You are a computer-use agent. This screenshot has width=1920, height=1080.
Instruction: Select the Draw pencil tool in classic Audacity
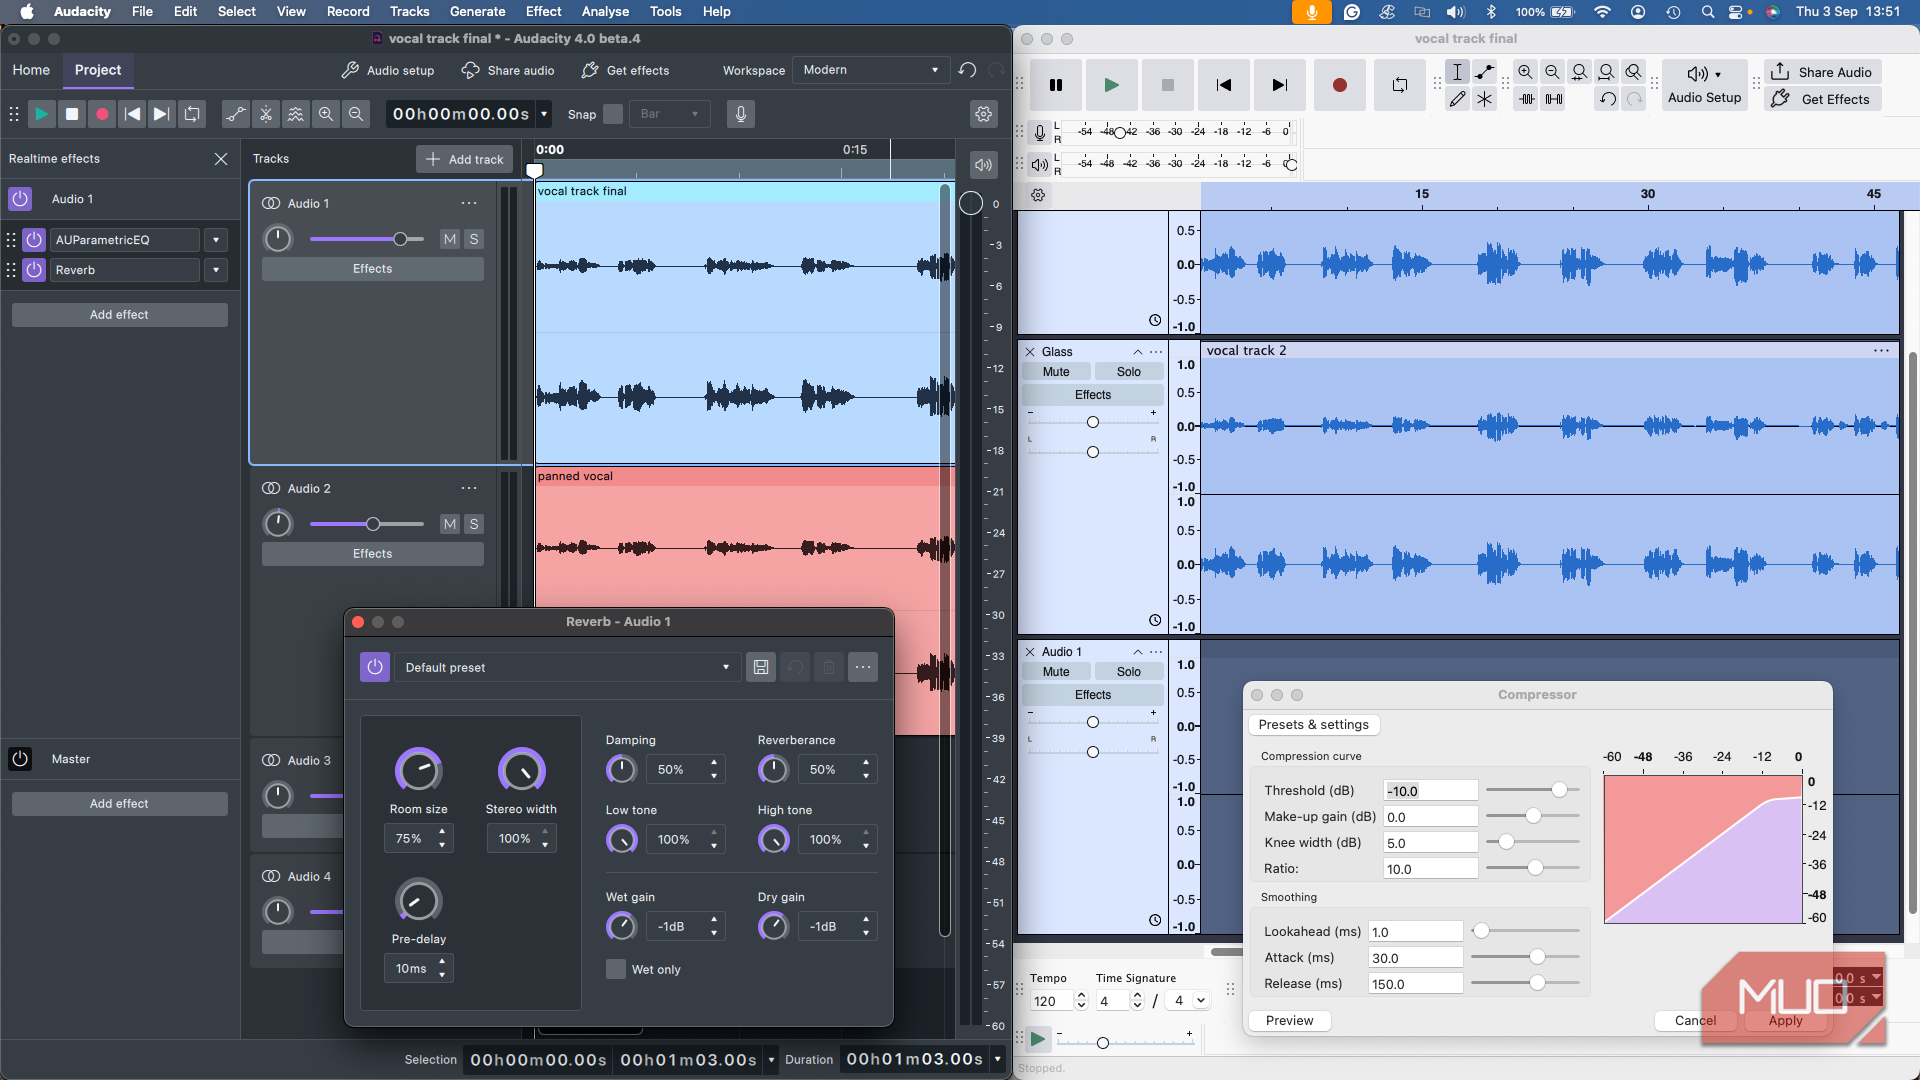pyautogui.click(x=1457, y=99)
